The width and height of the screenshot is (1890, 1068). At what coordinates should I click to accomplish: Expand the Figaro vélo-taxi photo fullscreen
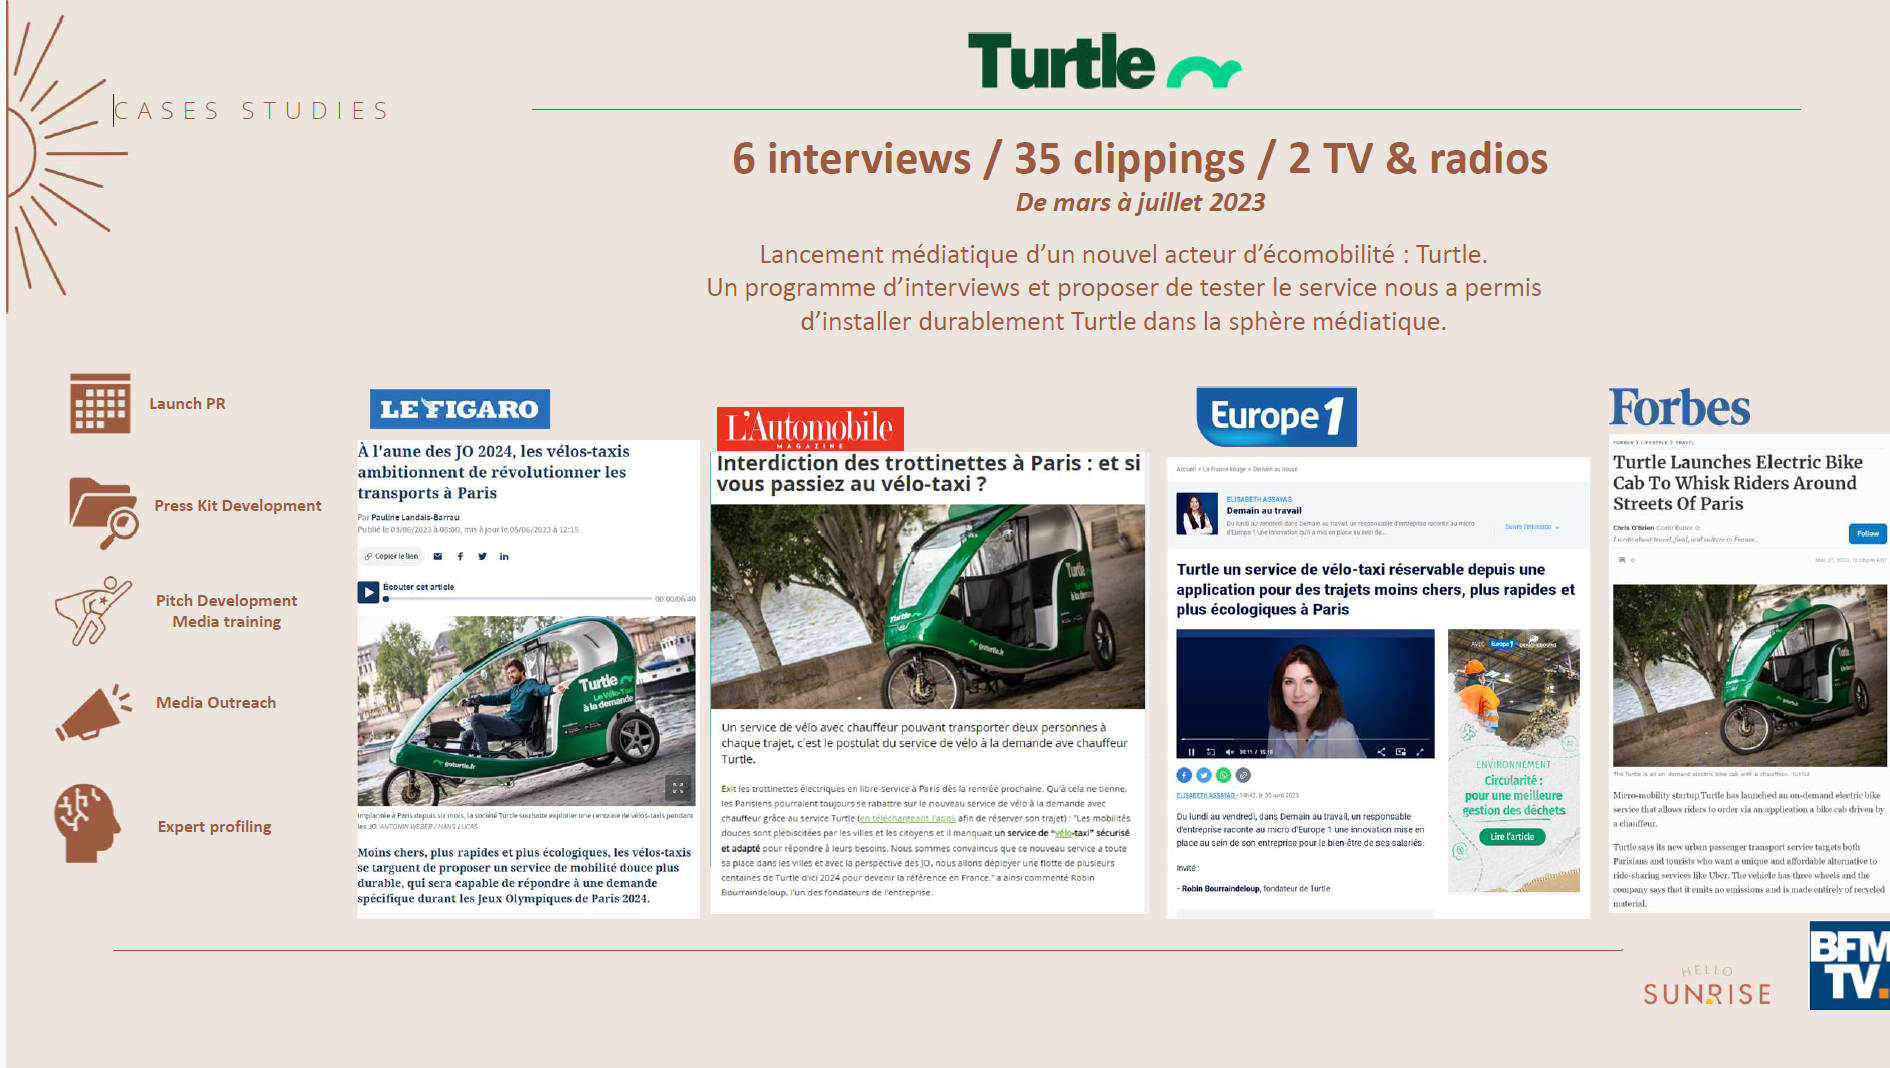[x=678, y=788]
